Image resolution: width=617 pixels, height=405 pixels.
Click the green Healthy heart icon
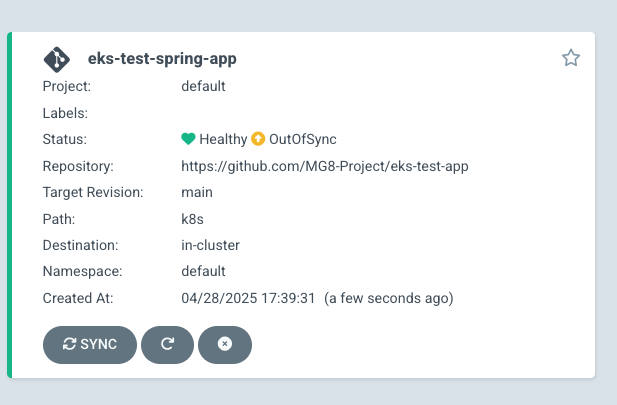tap(188, 139)
